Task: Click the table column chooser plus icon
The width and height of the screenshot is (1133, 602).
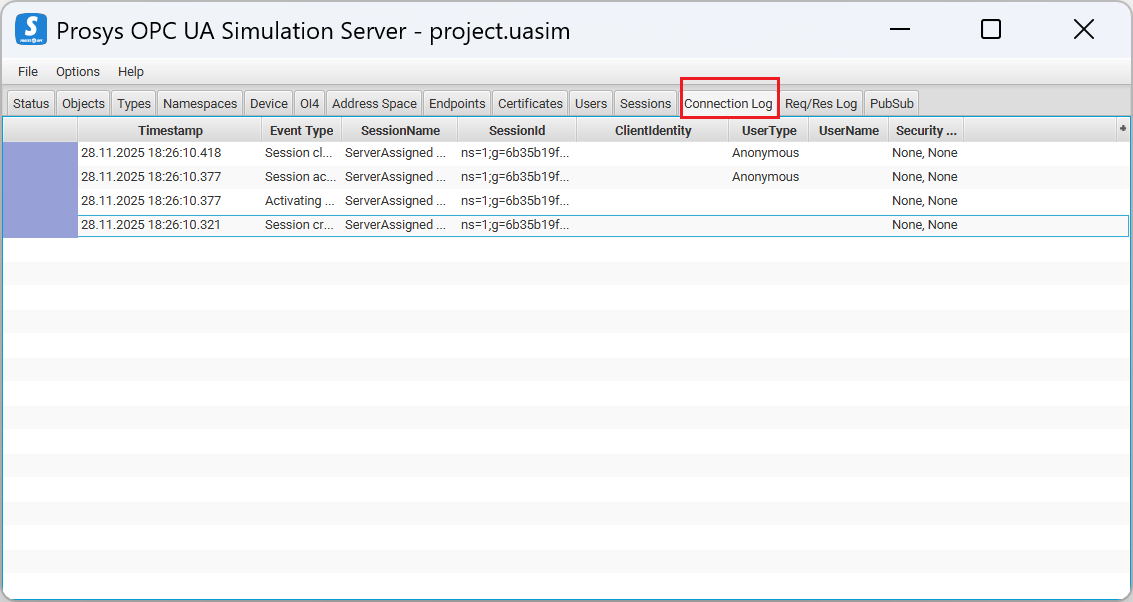Action: click(1123, 129)
